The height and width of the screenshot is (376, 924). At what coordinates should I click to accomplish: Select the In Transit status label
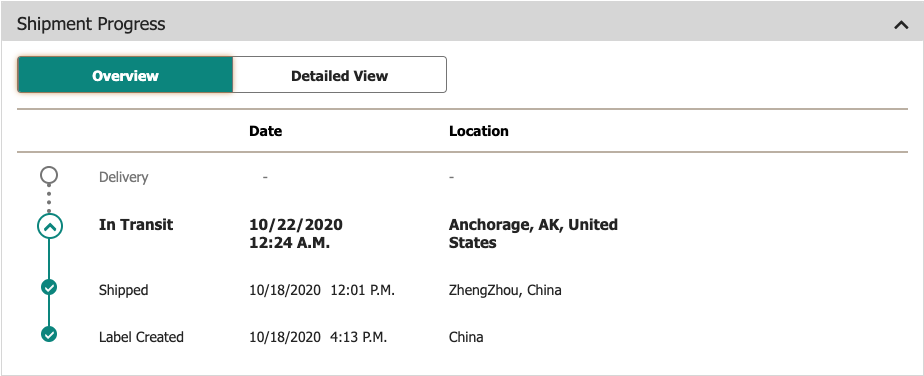pos(136,225)
